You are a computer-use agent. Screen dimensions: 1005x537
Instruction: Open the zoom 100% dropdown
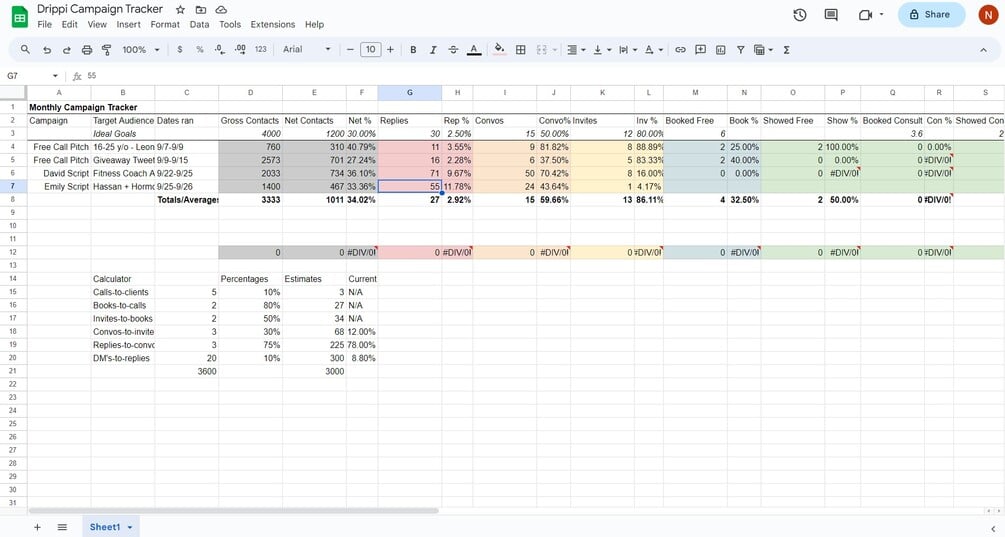point(140,49)
